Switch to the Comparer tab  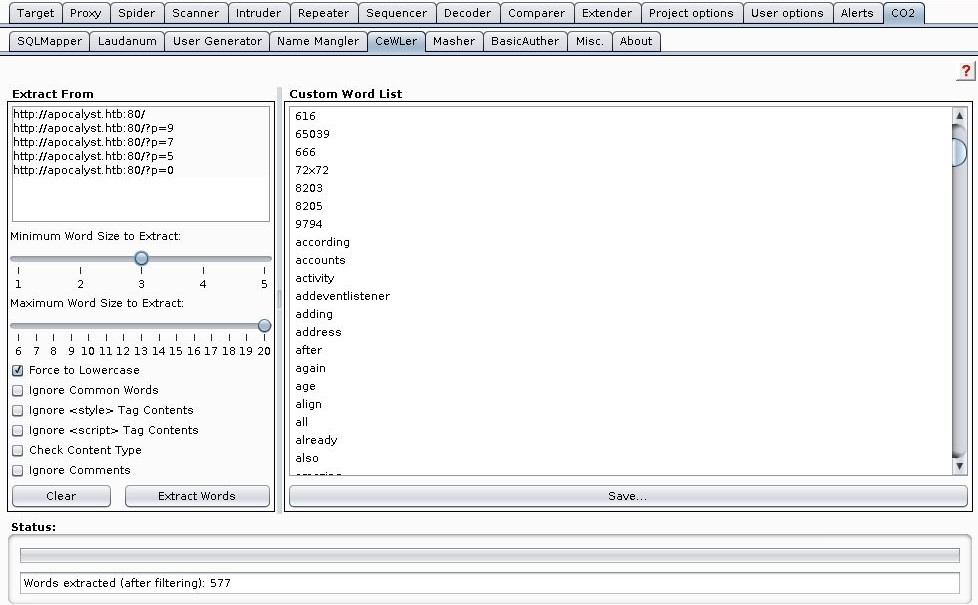point(536,13)
